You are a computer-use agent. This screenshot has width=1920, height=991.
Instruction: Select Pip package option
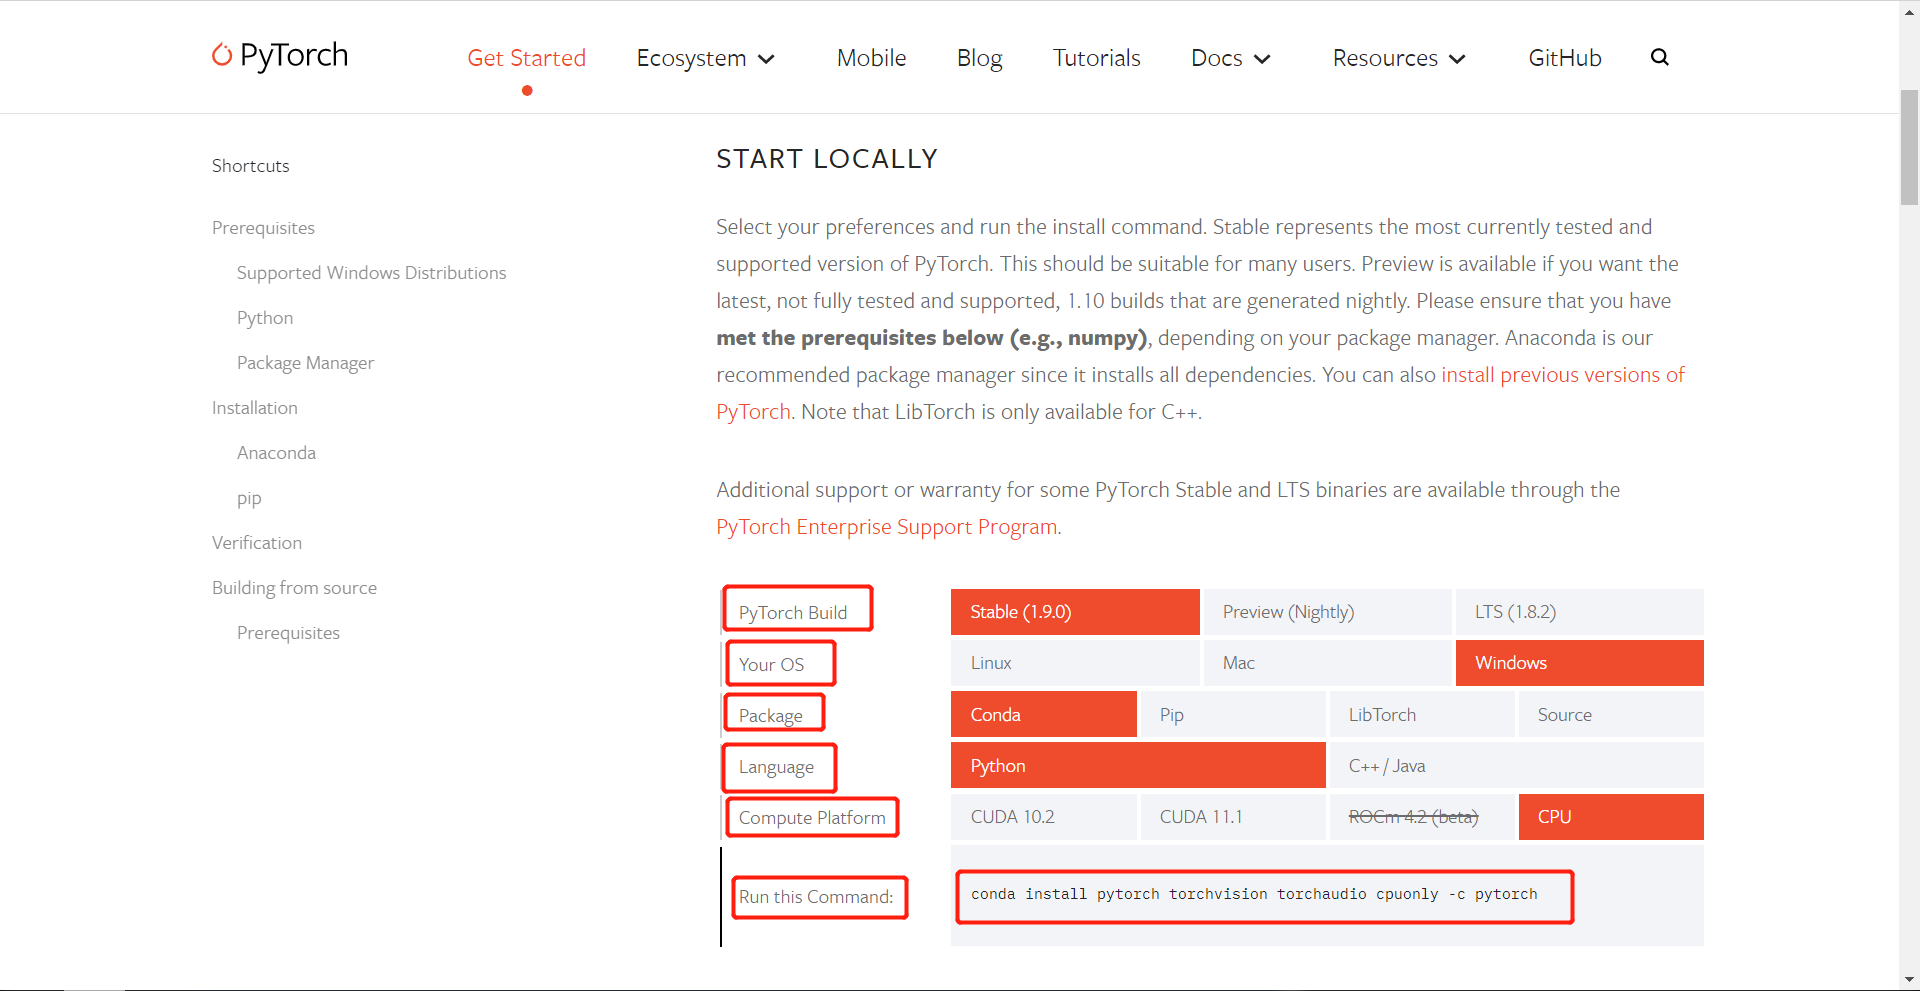[1233, 714]
